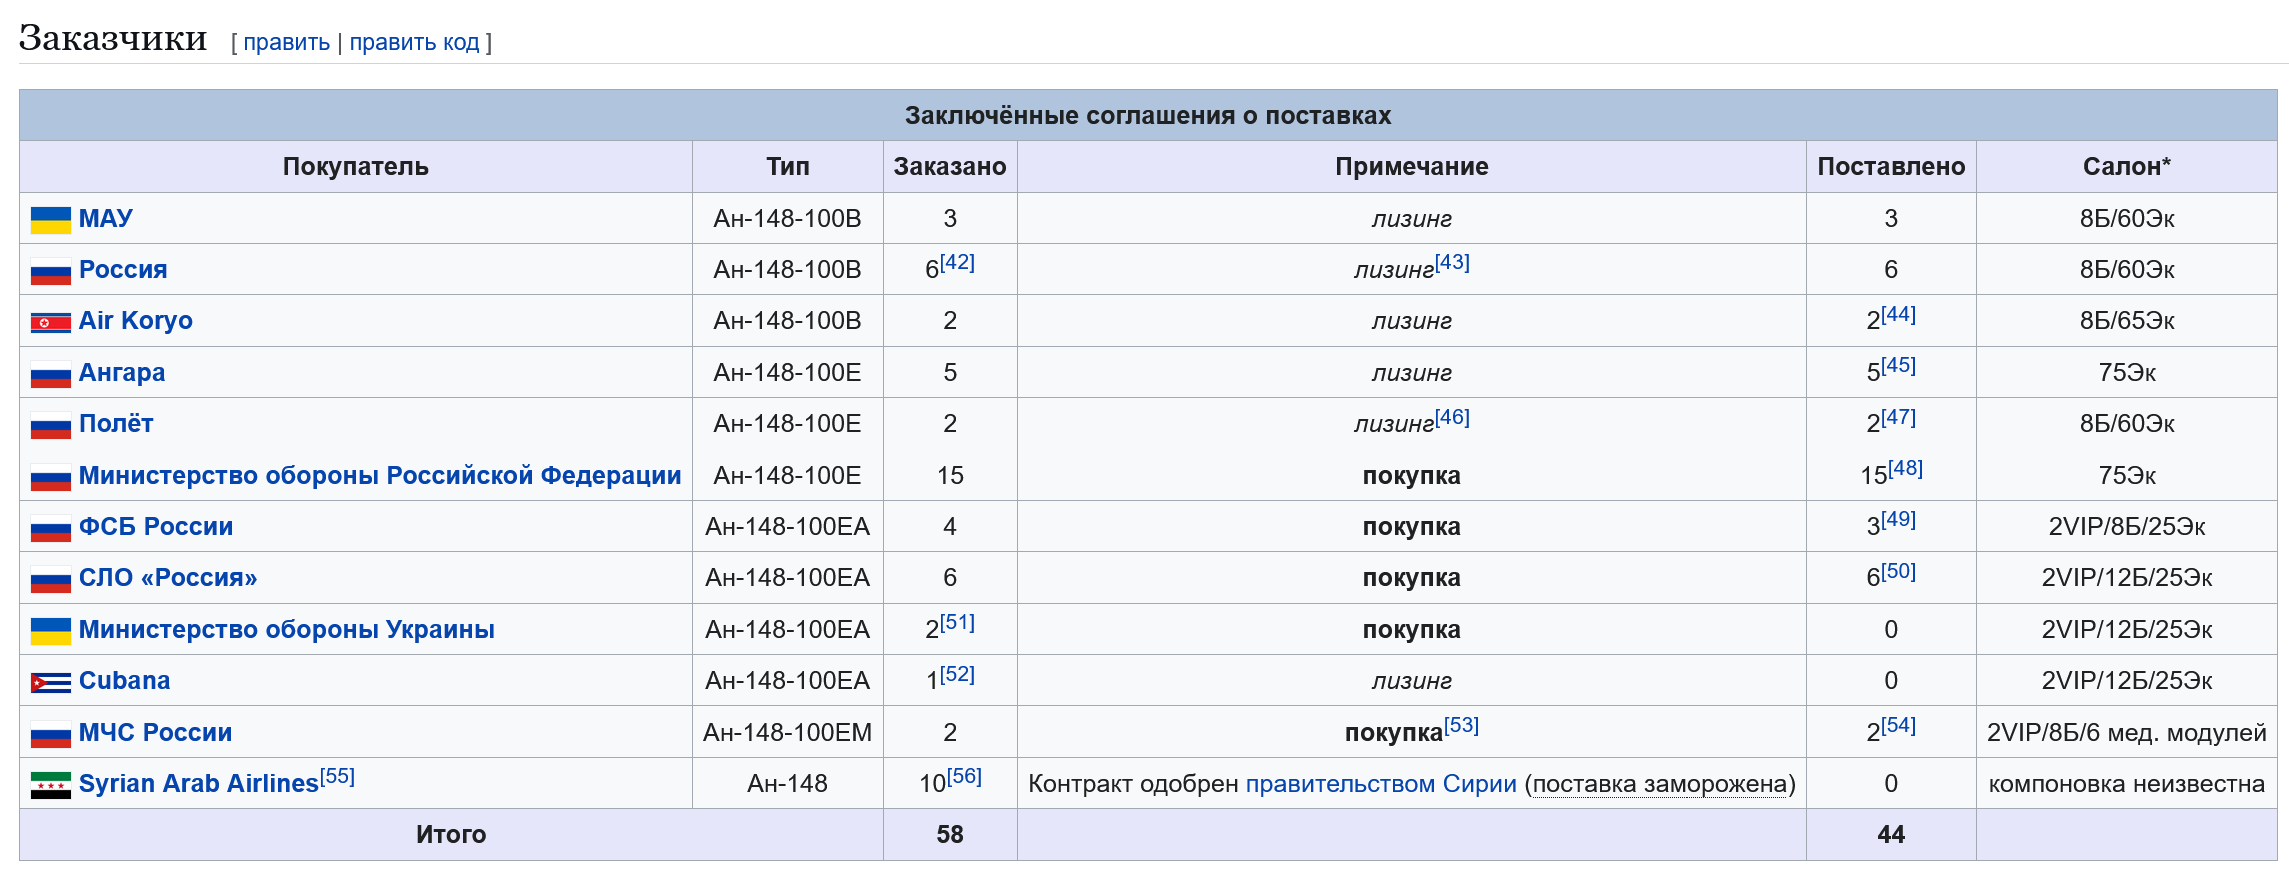Click the flag icon beside МЧС России
2289x871 pixels.
[x=51, y=734]
